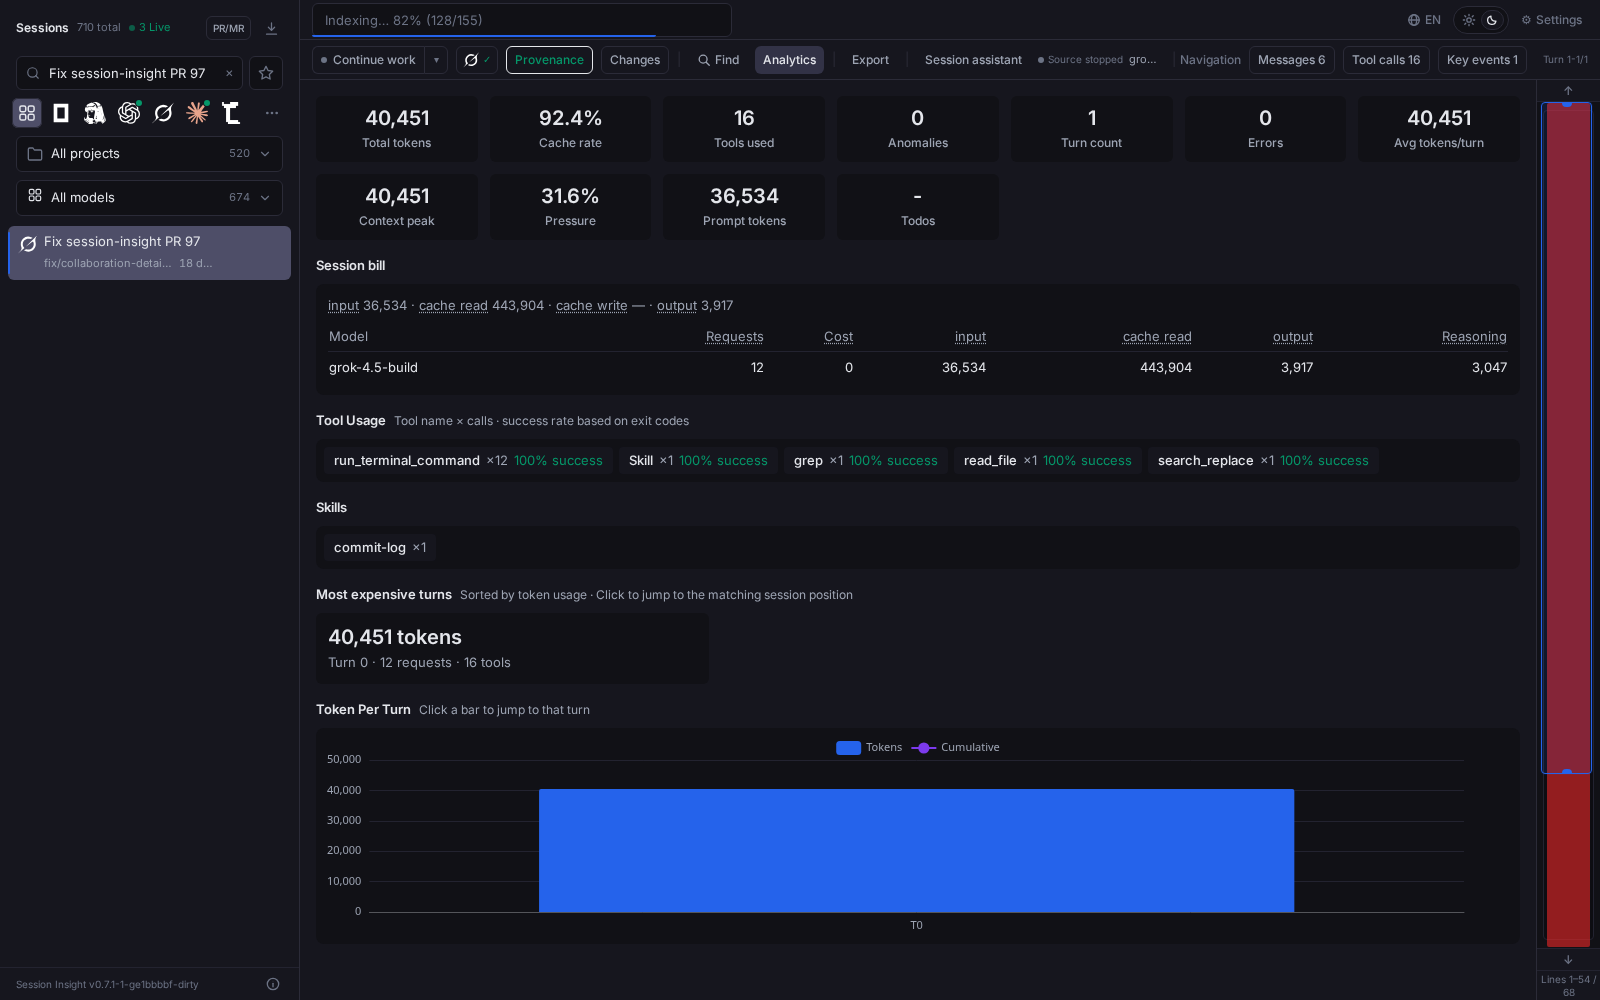Jump up with the minimap up arrow
The width and height of the screenshot is (1600, 1000).
(x=1568, y=90)
